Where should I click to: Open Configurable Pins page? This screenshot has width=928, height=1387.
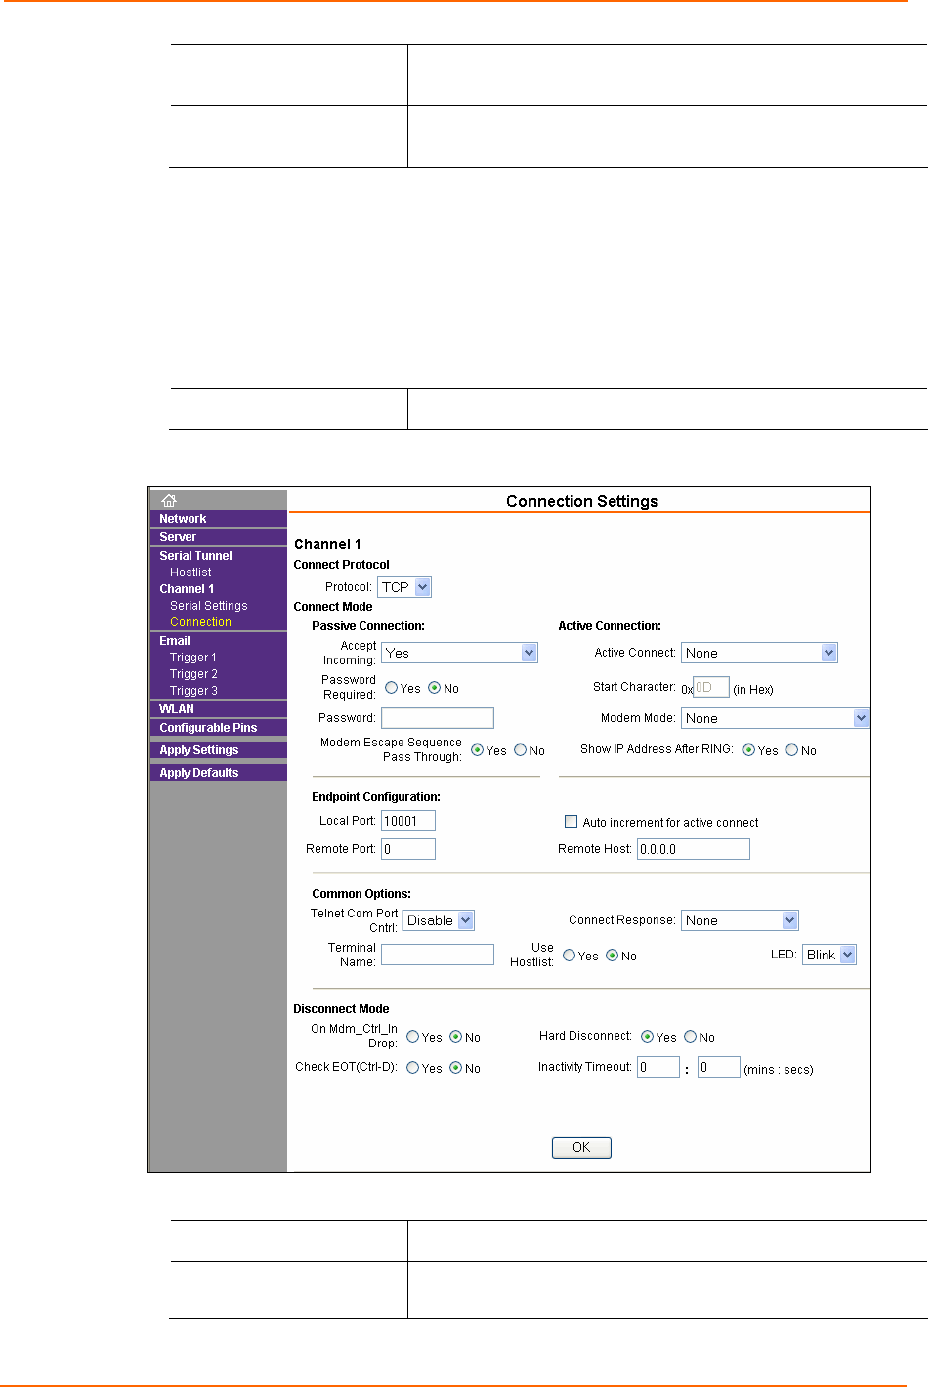(208, 728)
